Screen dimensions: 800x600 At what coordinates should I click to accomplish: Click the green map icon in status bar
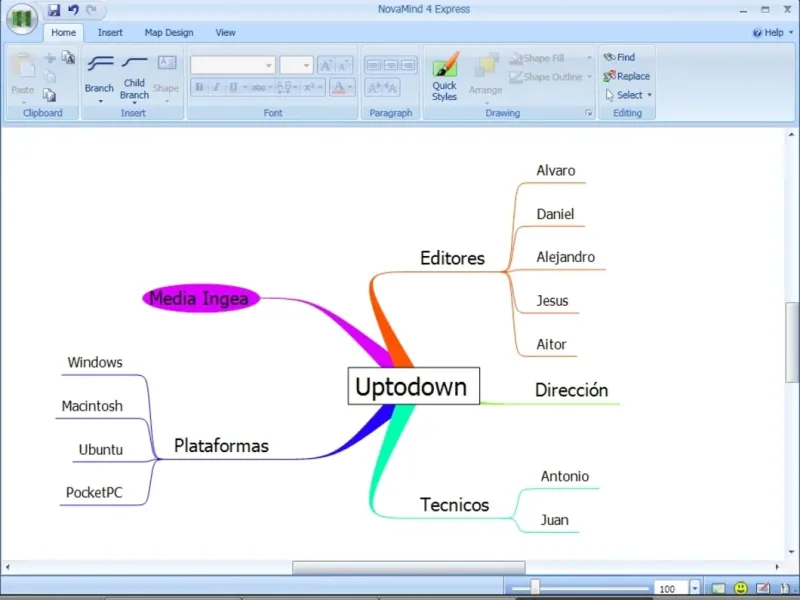[718, 589]
